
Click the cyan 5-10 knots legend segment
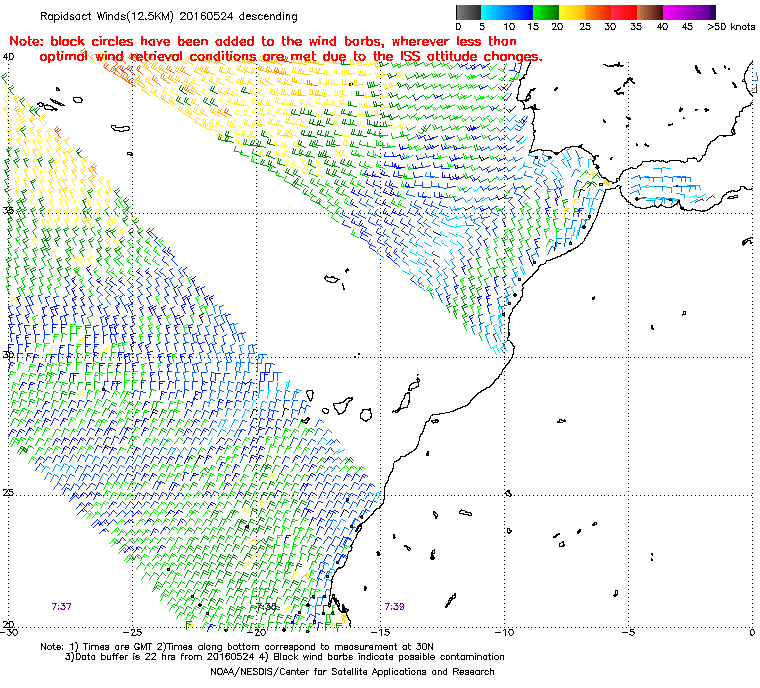494,12
